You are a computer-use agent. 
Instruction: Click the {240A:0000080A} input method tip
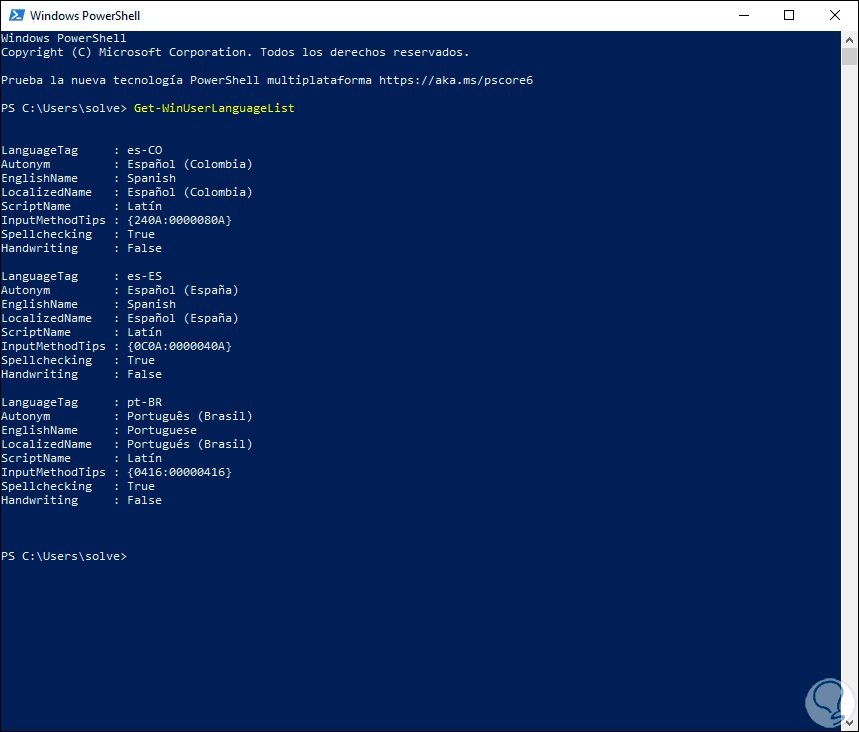point(179,220)
